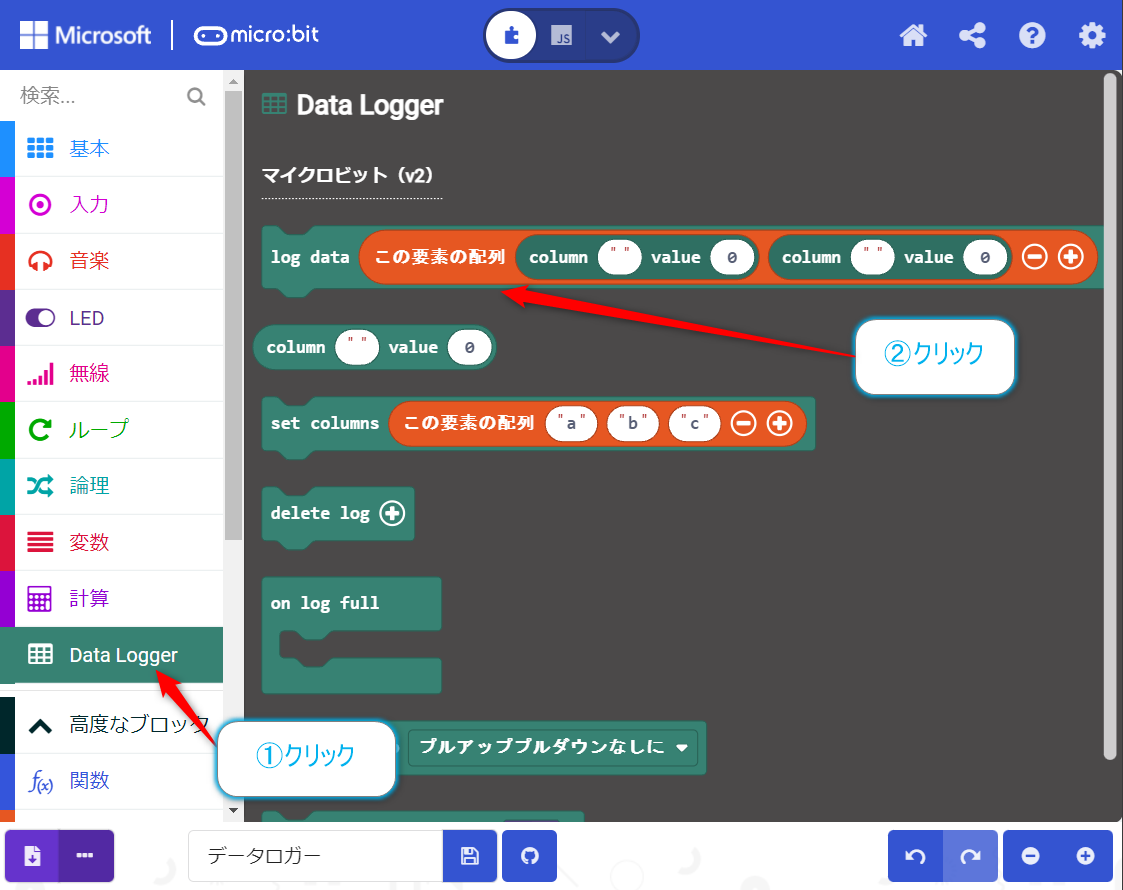The width and height of the screenshot is (1123, 890).
Task: Add a column to log data block
Action: [1071, 257]
